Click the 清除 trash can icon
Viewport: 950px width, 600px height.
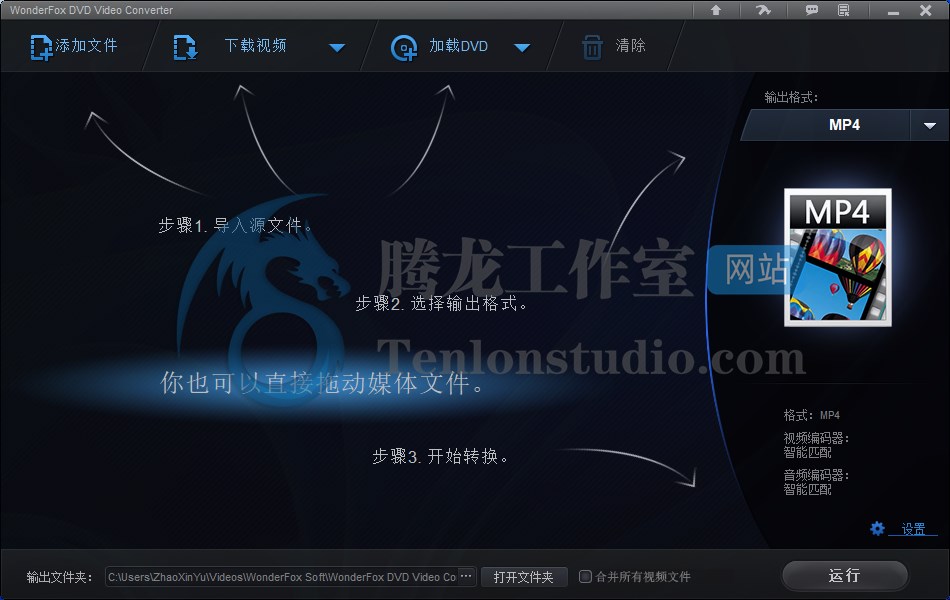click(592, 47)
